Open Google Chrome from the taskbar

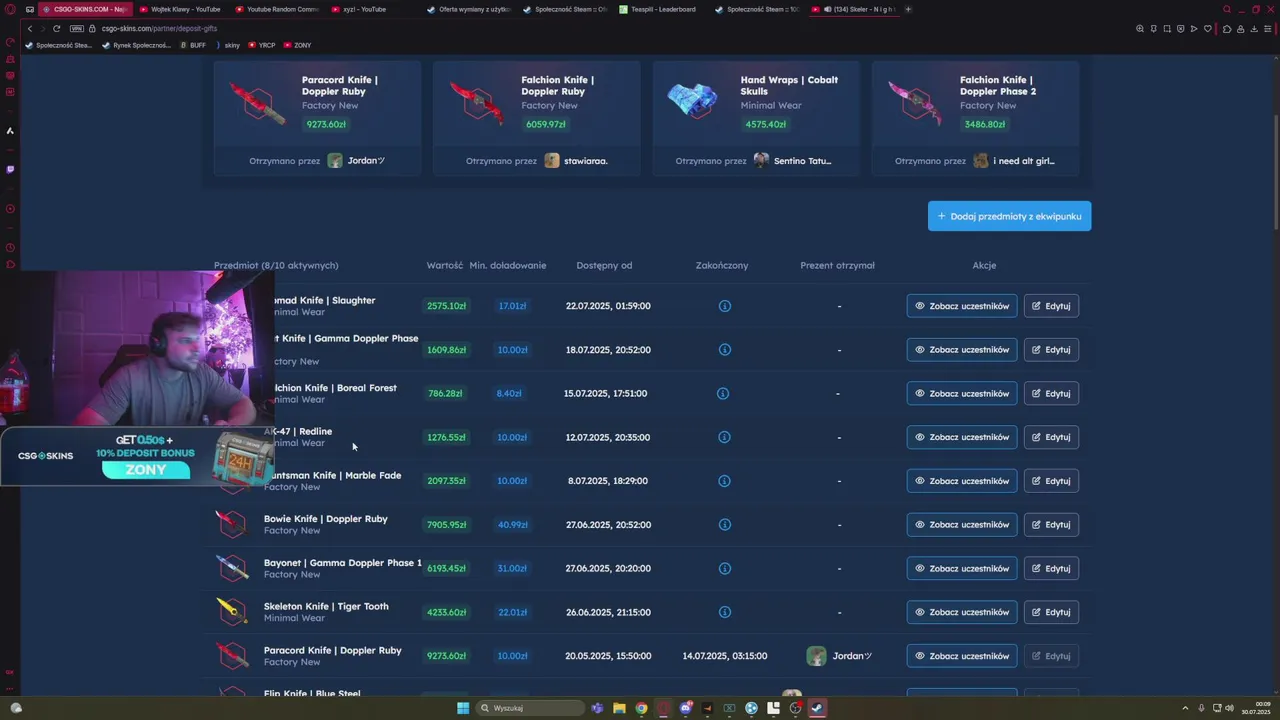point(641,708)
